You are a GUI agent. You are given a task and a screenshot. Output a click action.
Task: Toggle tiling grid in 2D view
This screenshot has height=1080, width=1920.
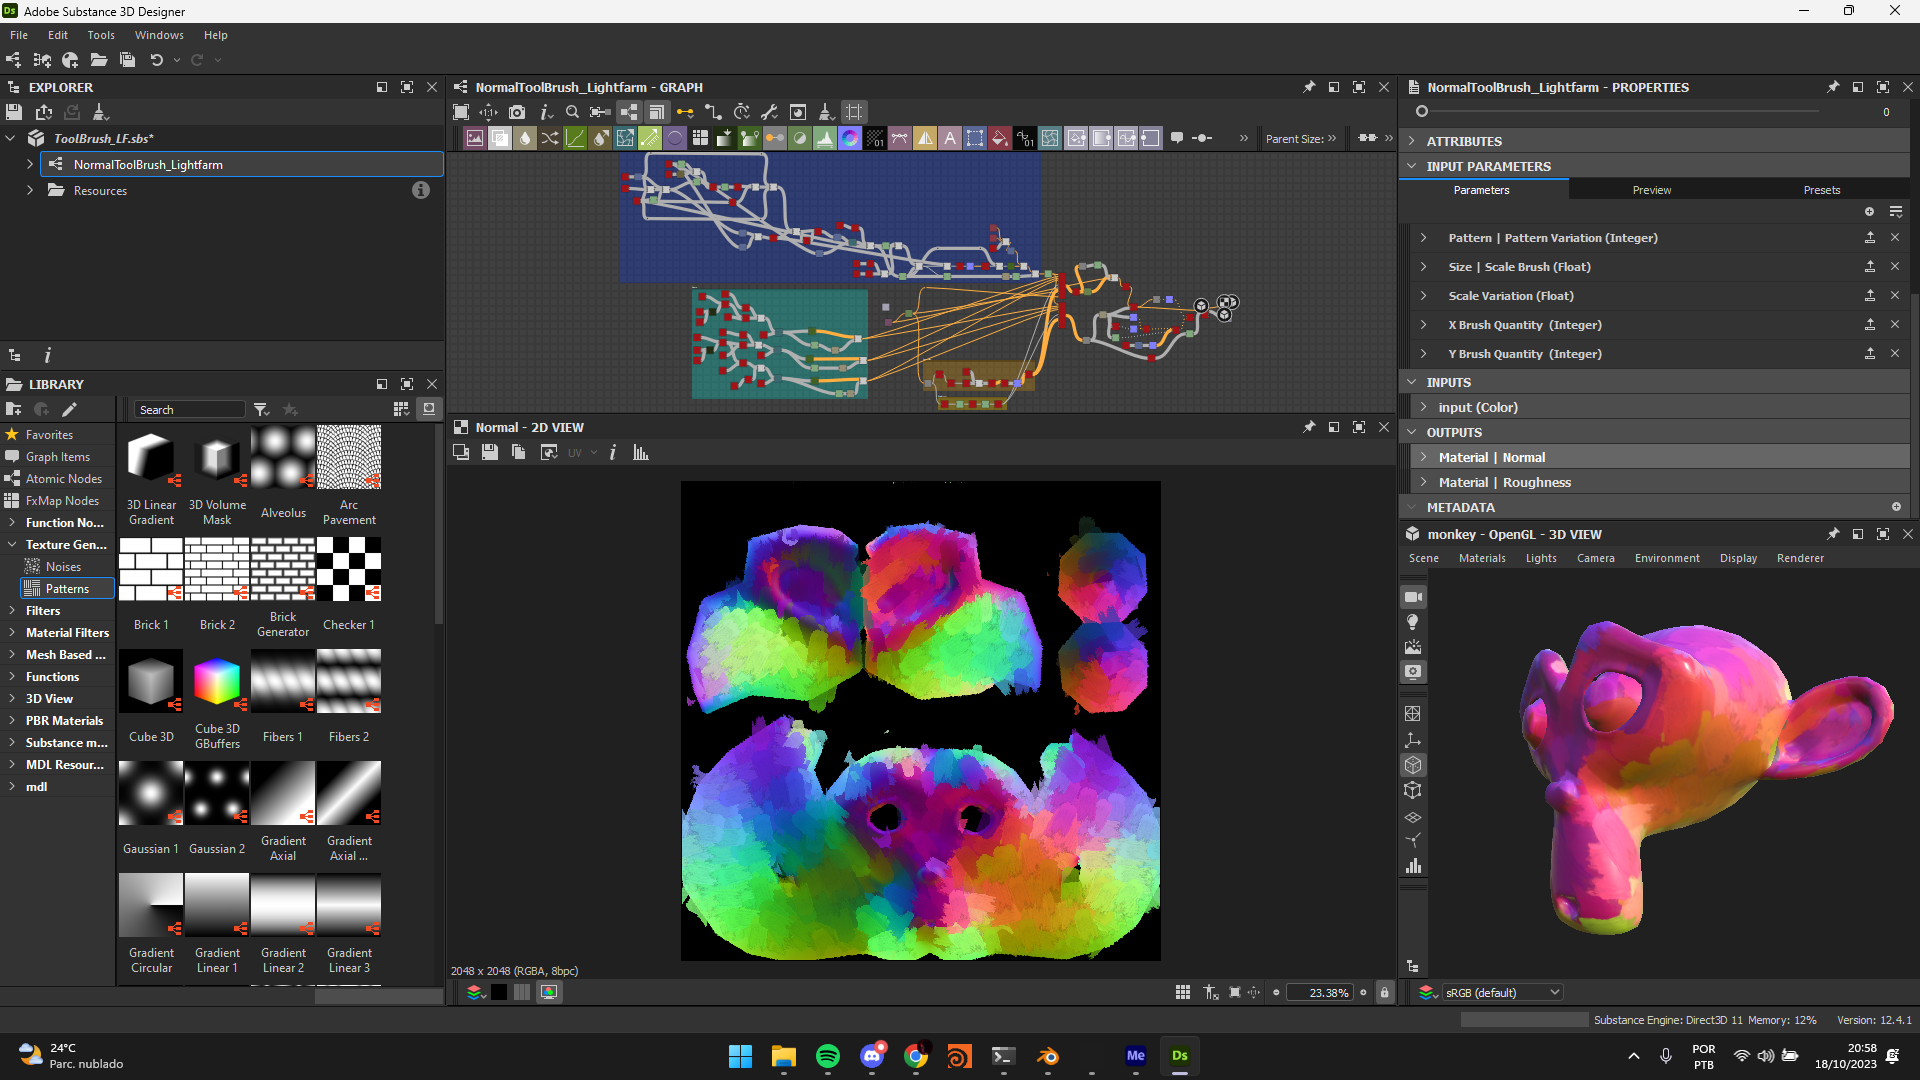(x=1183, y=992)
